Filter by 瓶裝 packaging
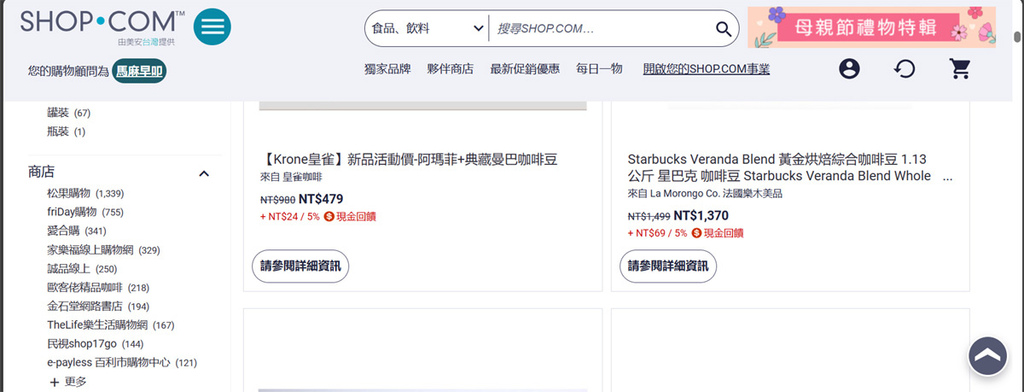Screen dimensions: 1024x392 coord(66,132)
